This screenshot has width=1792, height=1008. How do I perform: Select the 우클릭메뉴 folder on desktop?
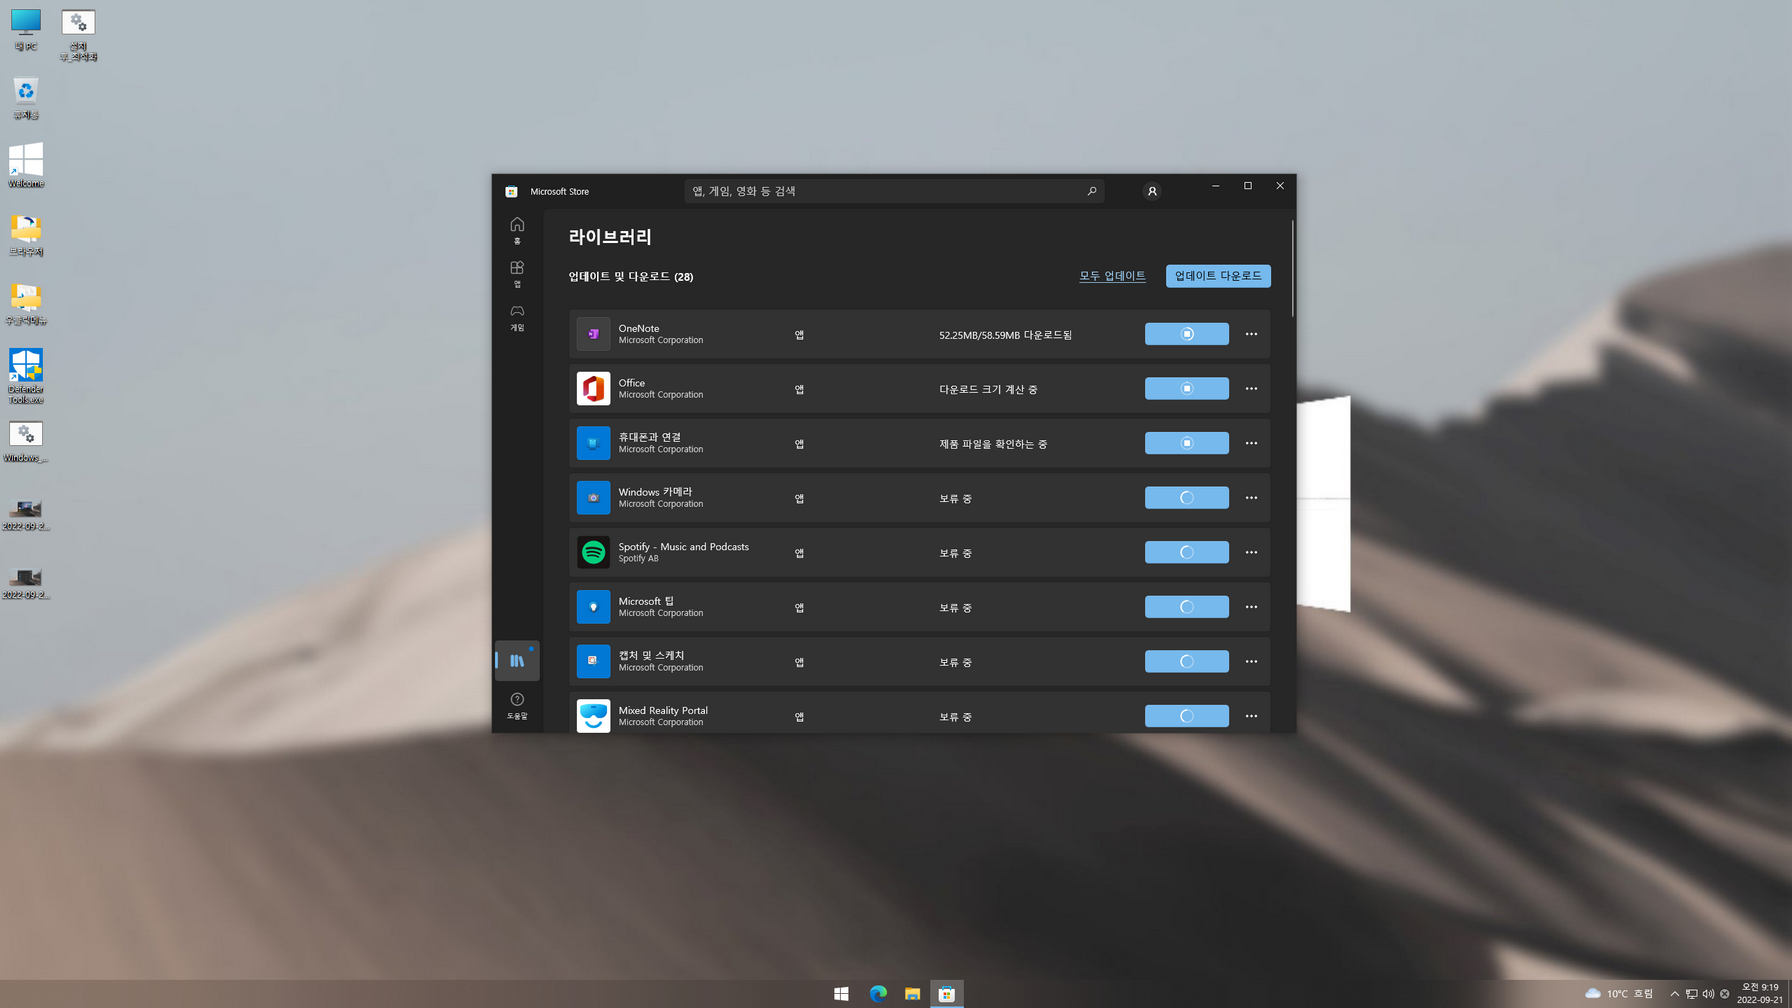[25, 304]
